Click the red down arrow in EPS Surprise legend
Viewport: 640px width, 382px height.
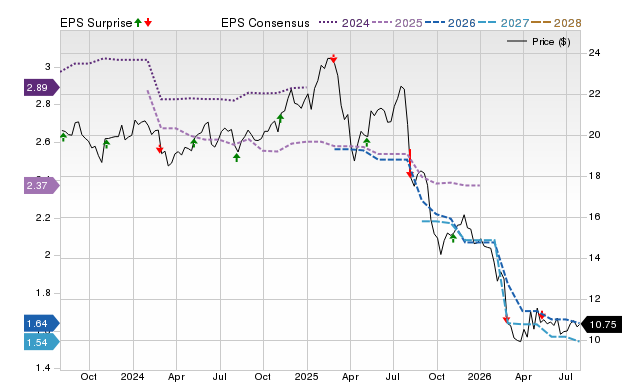coord(148,23)
